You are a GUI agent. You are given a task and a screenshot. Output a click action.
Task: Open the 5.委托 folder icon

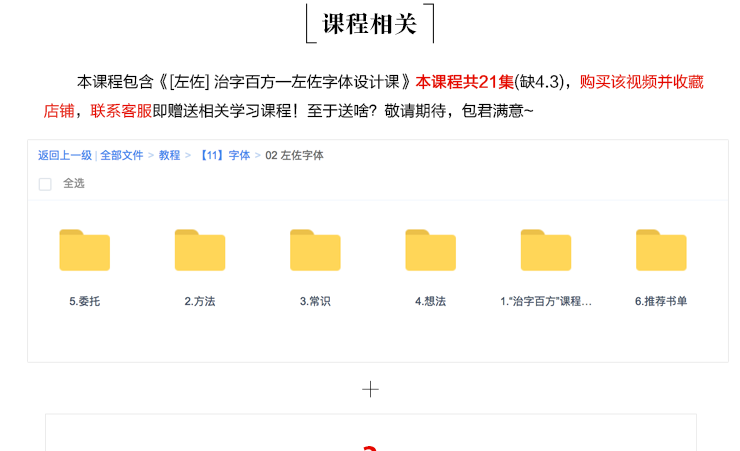click(x=84, y=250)
